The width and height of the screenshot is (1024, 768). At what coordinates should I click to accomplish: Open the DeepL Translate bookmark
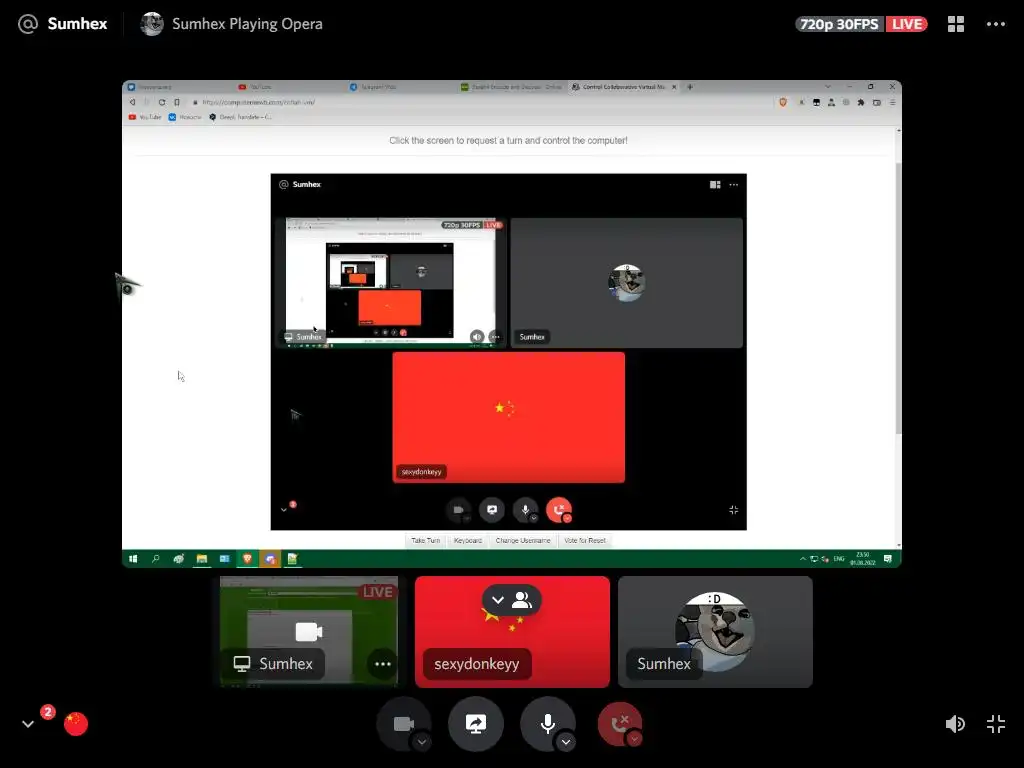(240, 118)
